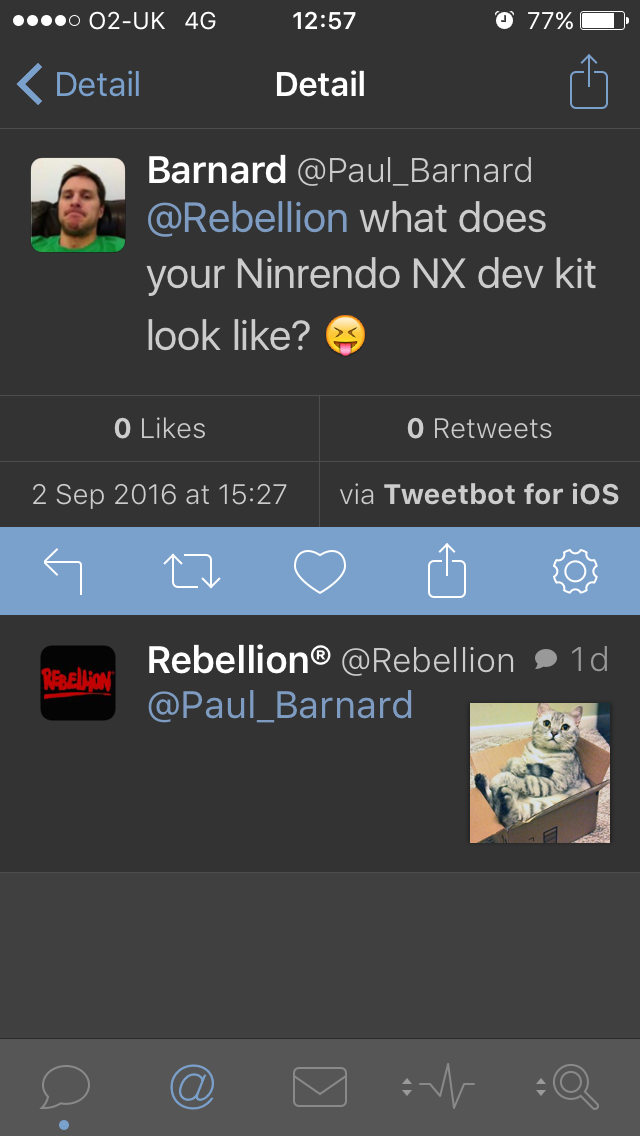Go back using the Detail back button
Viewport: 640px width, 1136px height.
pyautogui.click(x=80, y=85)
